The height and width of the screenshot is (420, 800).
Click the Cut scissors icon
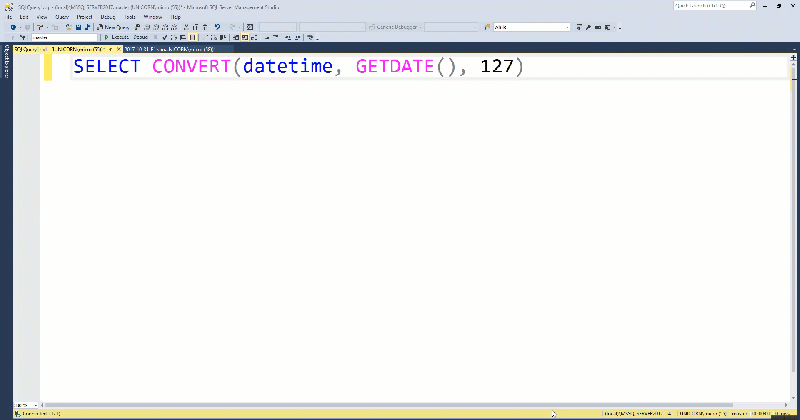pos(185,27)
